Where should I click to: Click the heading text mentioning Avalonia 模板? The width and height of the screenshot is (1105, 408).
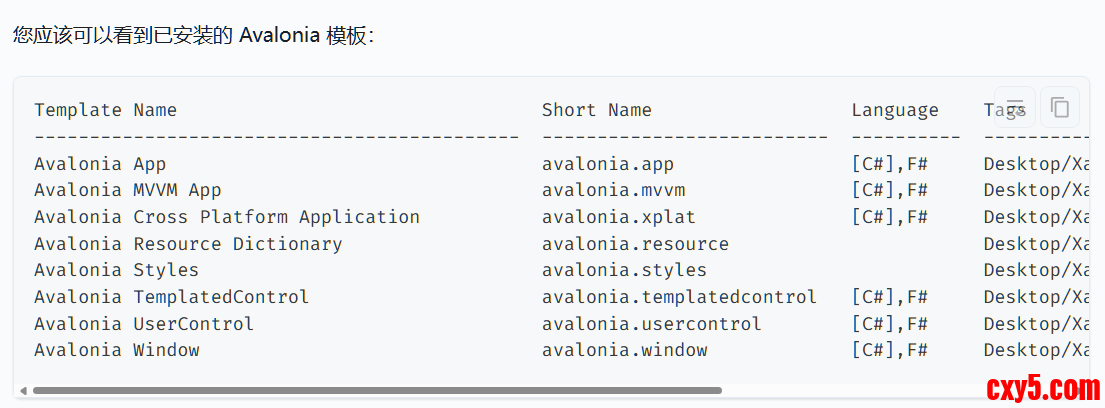click(x=193, y=36)
